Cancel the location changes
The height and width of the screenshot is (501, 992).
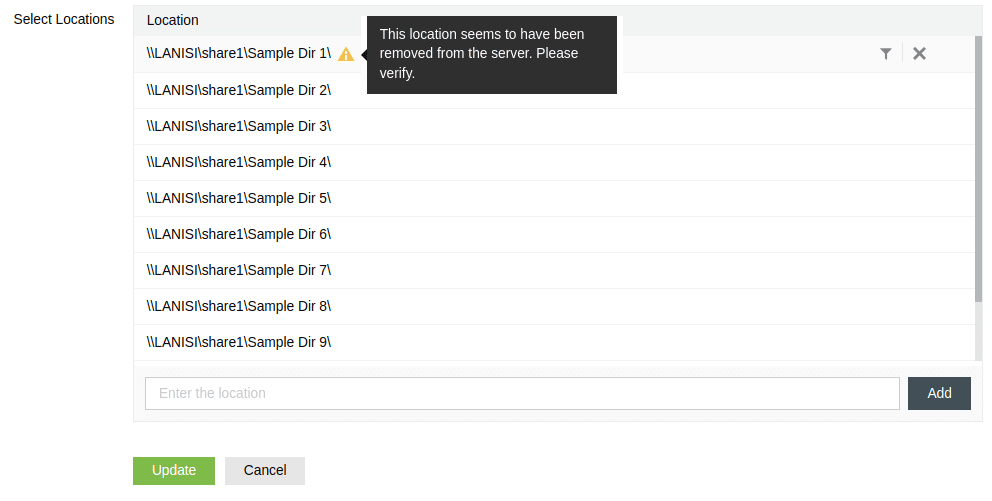[265, 471]
